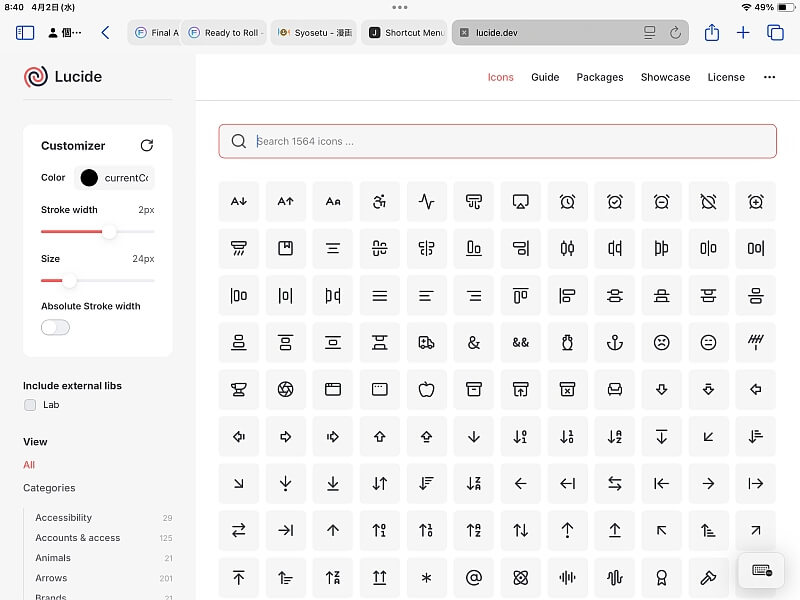Show the Safari tab overview

[775, 33]
